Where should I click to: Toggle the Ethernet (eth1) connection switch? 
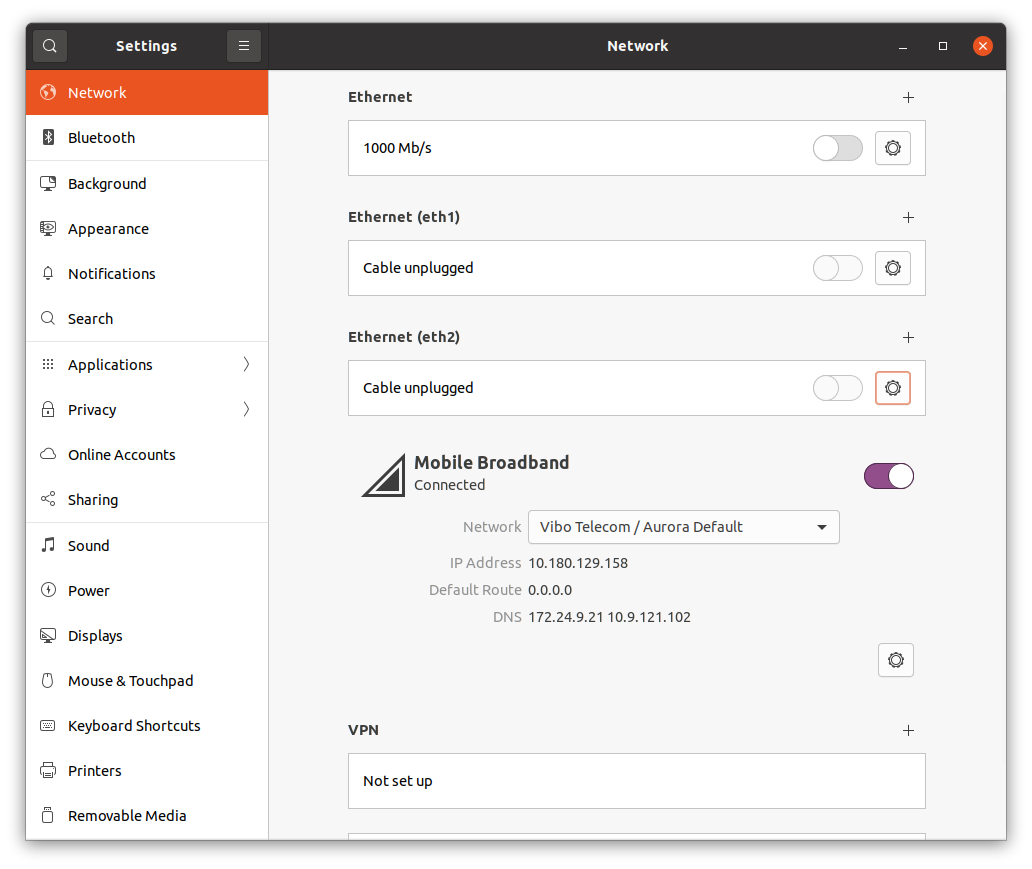tap(837, 268)
